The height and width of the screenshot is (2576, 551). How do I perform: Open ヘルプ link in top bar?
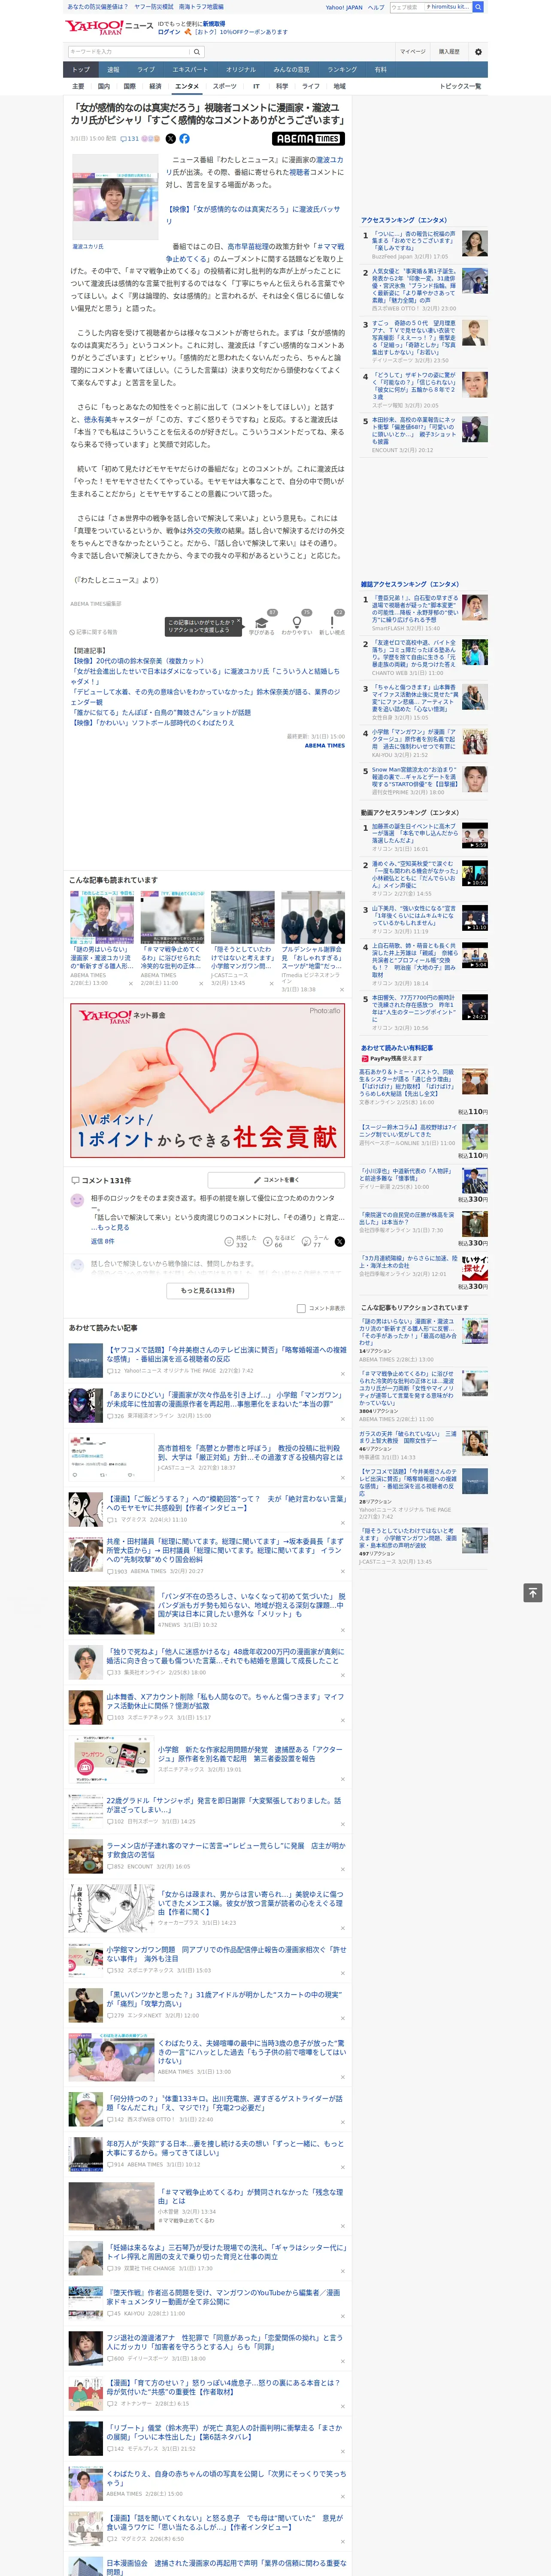[375, 7]
